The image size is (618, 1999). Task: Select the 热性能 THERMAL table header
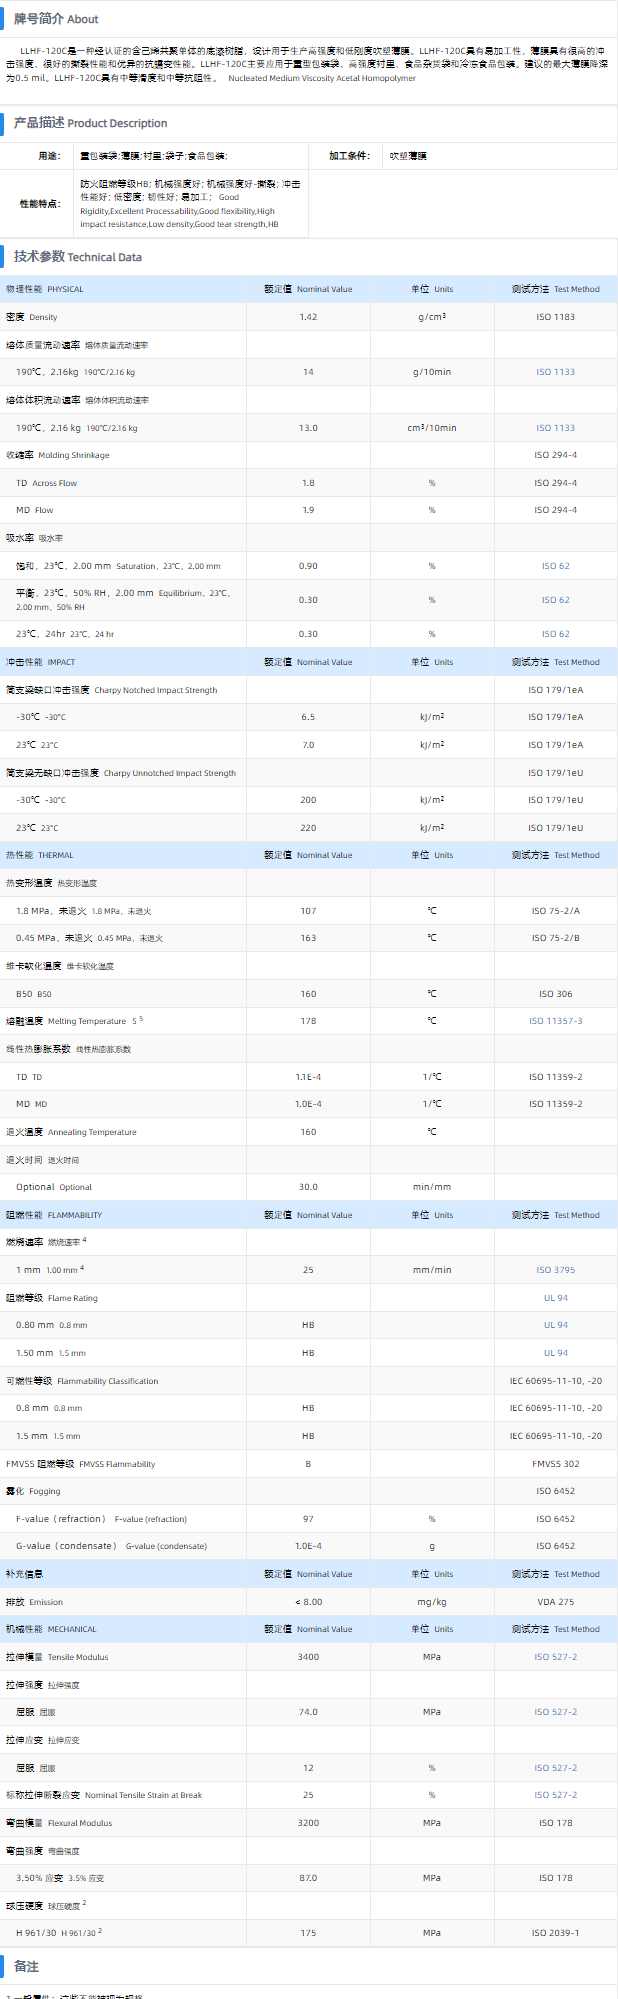pyautogui.click(x=40, y=855)
